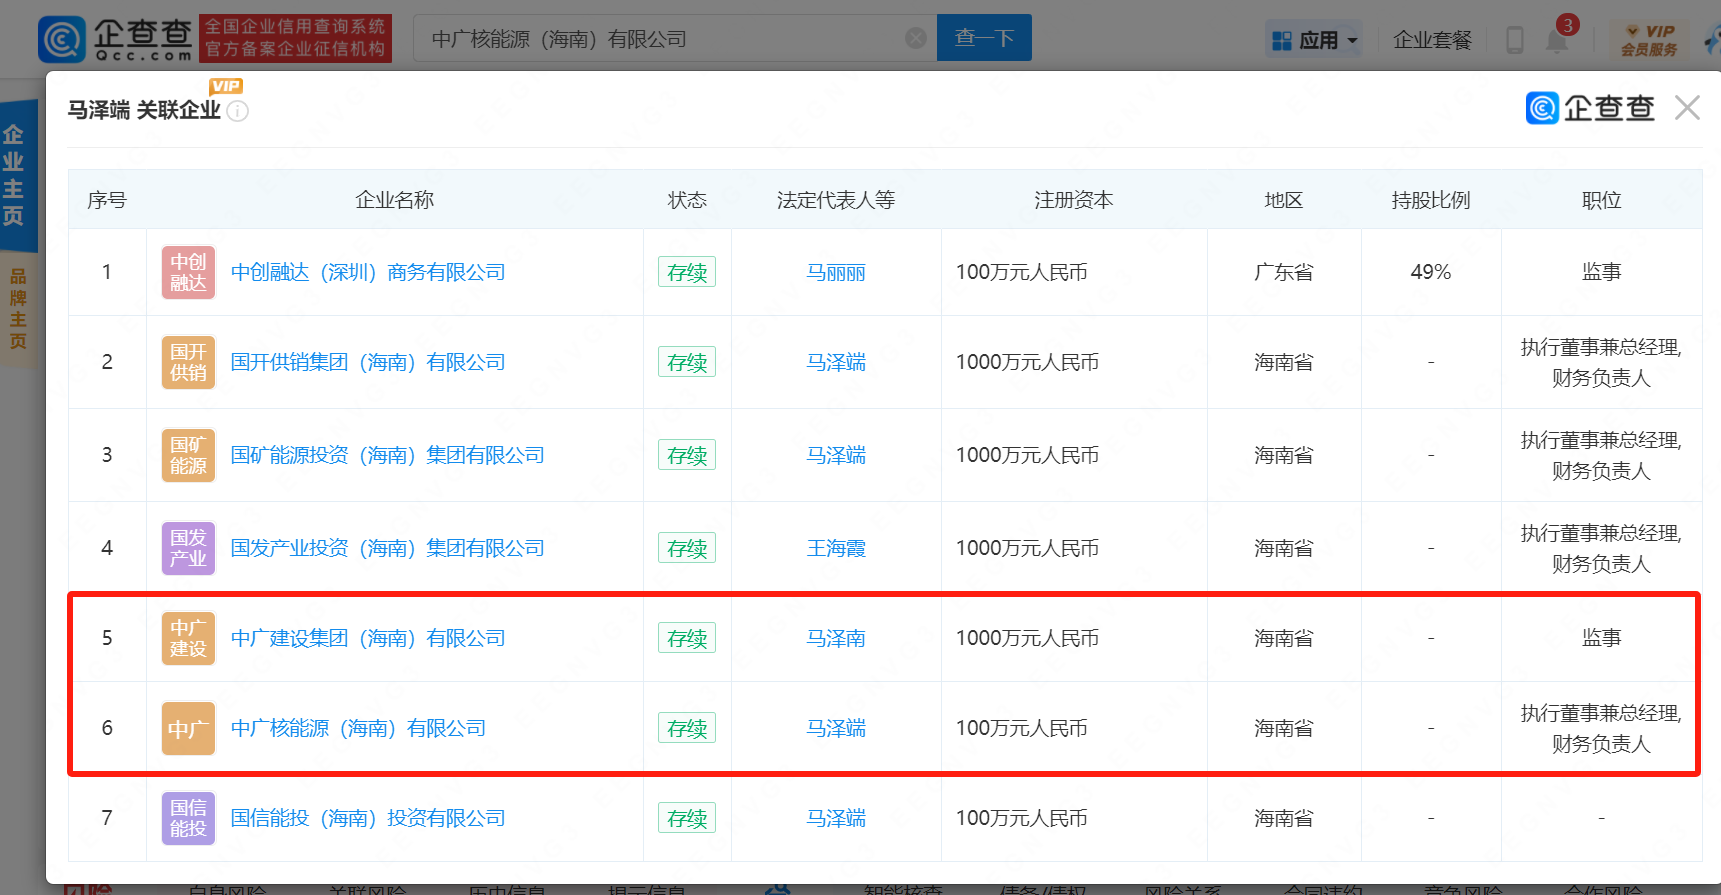Open company 中创融达（深圳）商务有限公司

pyautogui.click(x=368, y=272)
